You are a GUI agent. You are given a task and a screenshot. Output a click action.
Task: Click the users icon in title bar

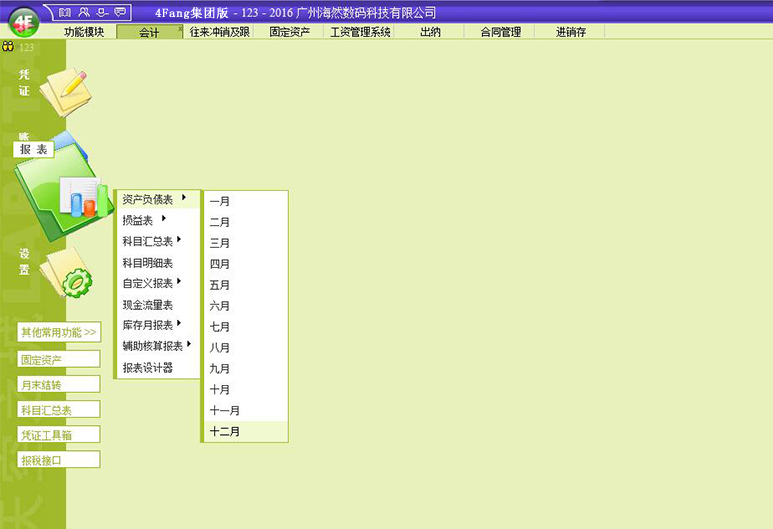[x=84, y=12]
